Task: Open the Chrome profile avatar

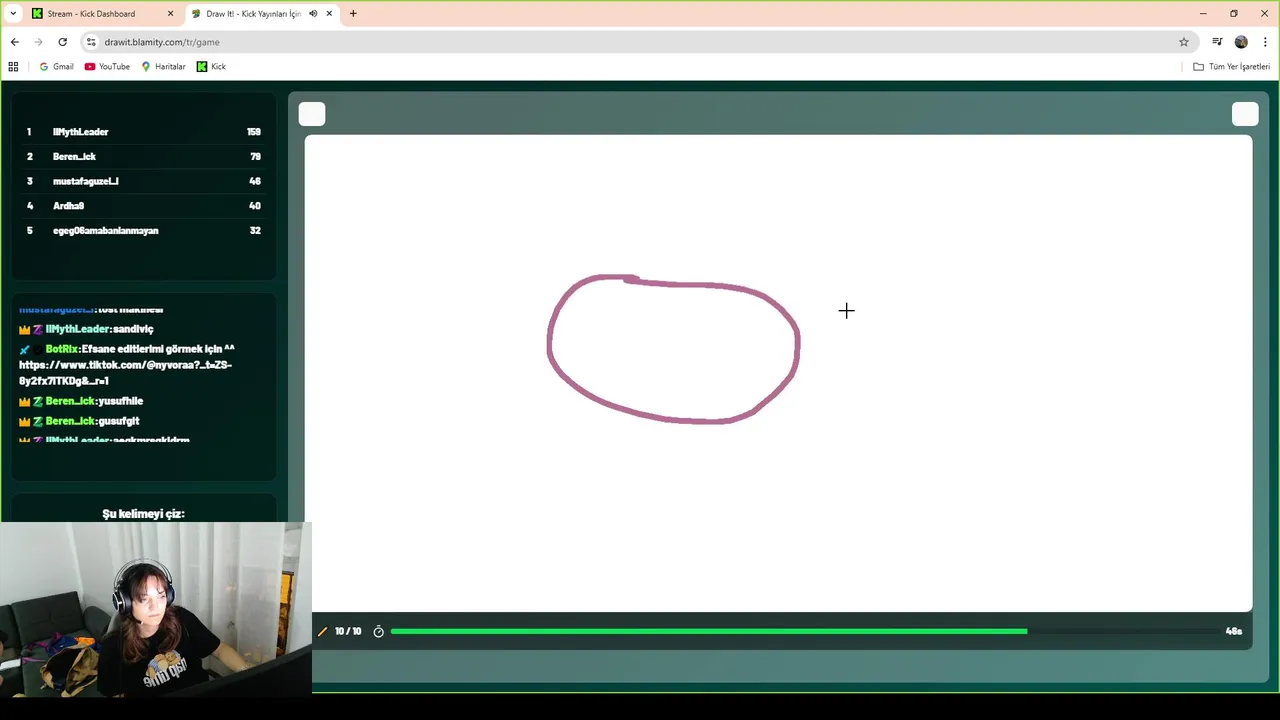Action: 1241,42
